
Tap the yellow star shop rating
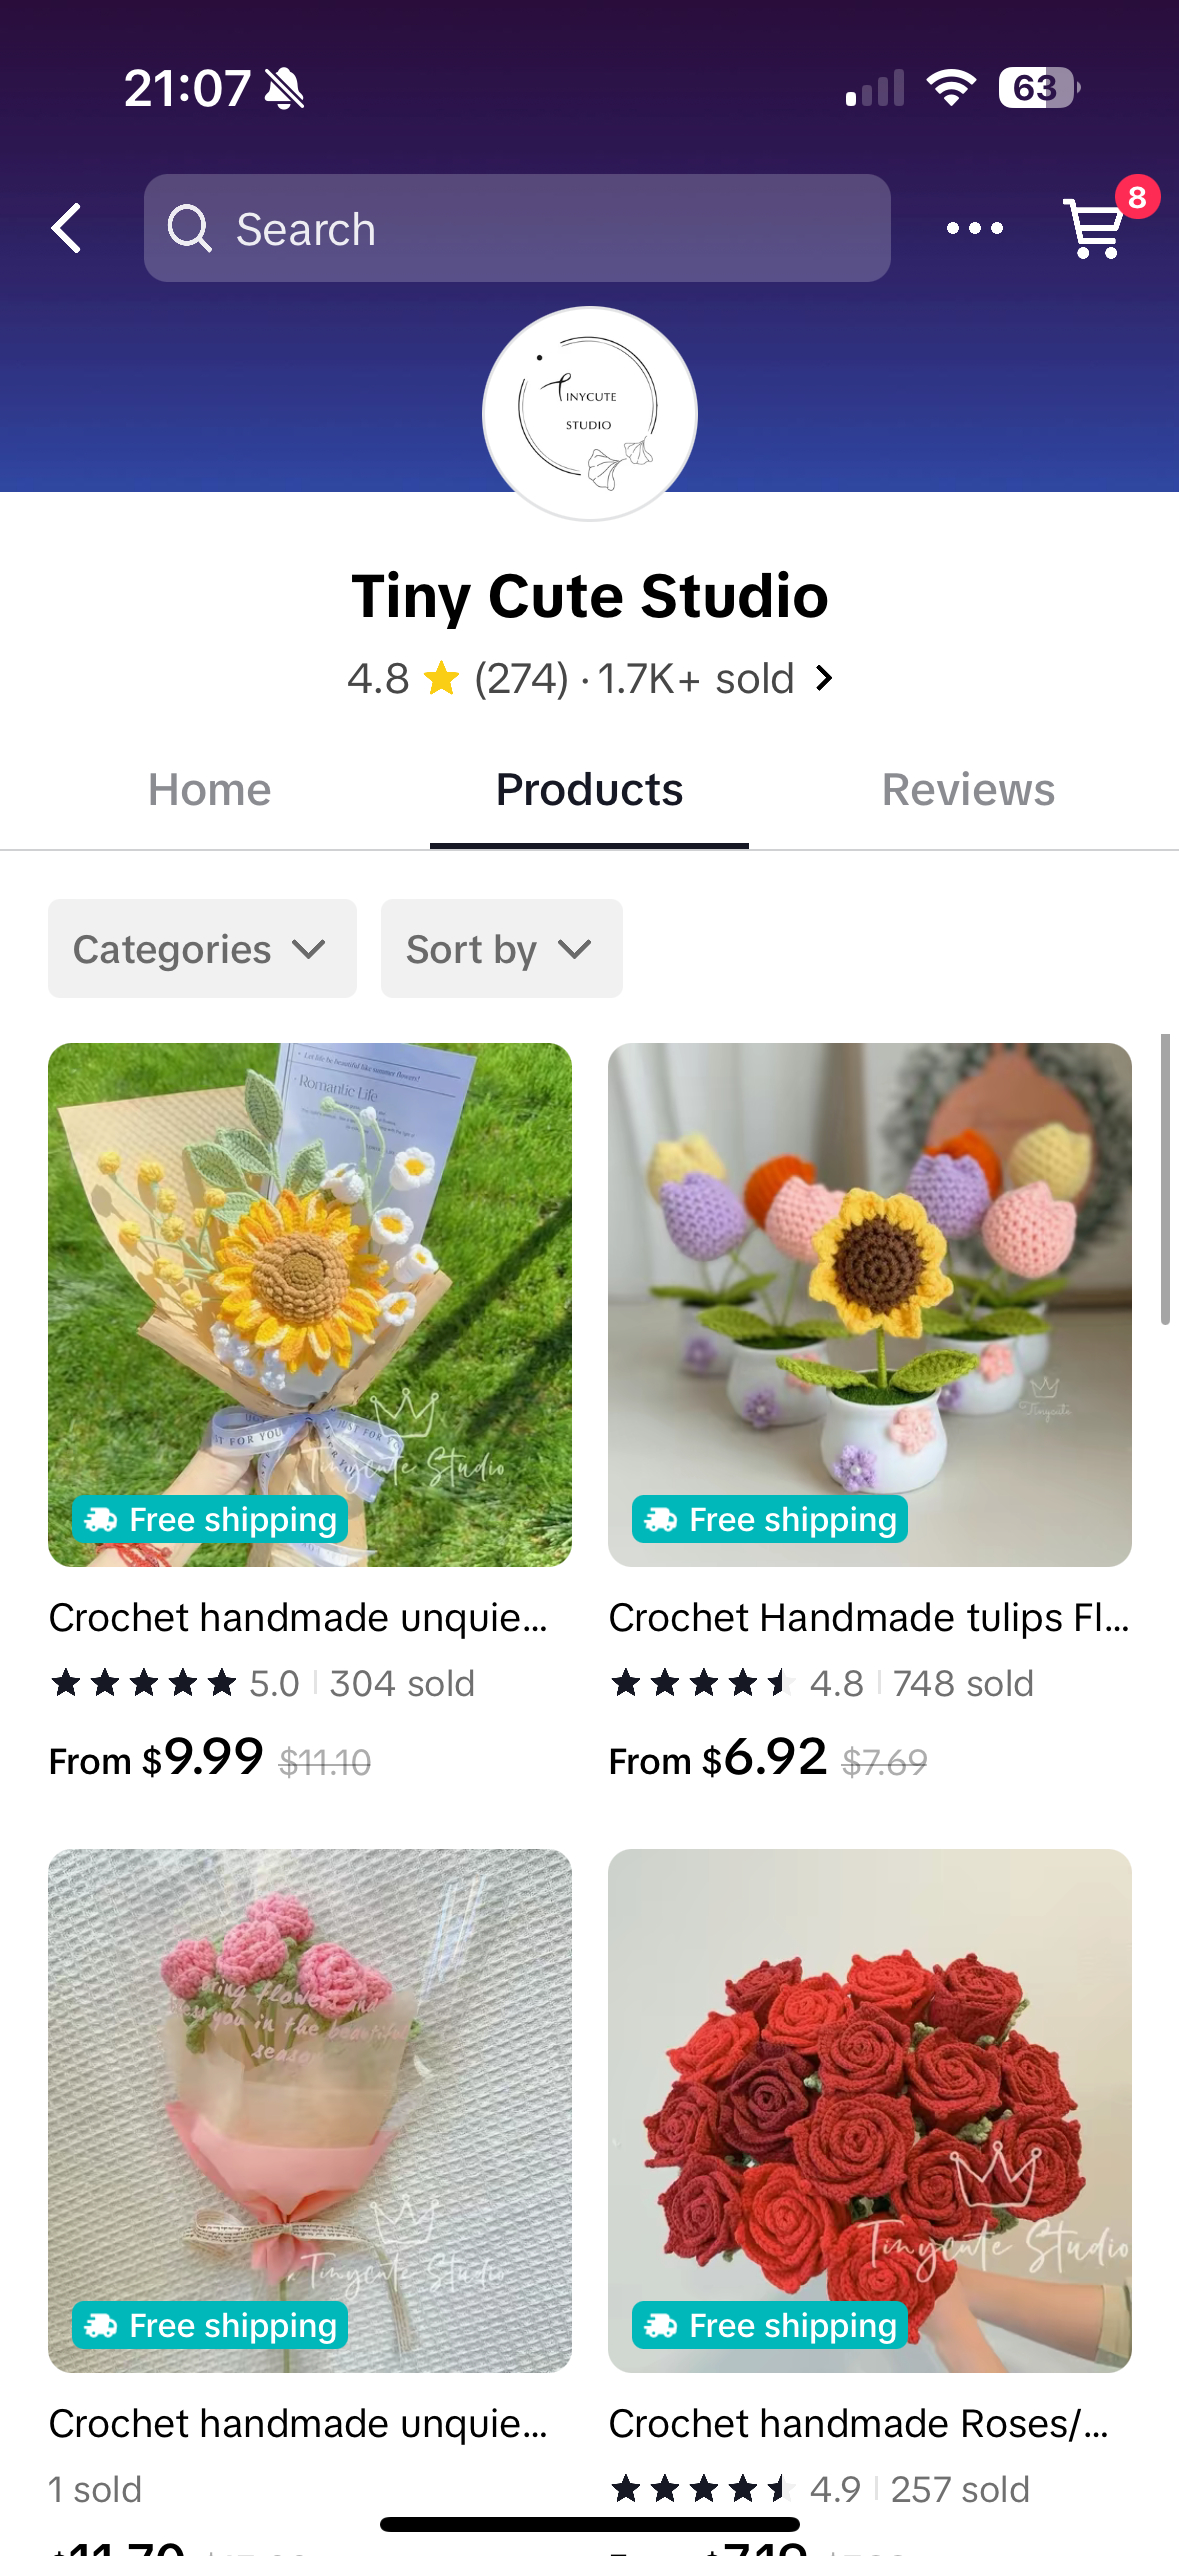pos(441,679)
